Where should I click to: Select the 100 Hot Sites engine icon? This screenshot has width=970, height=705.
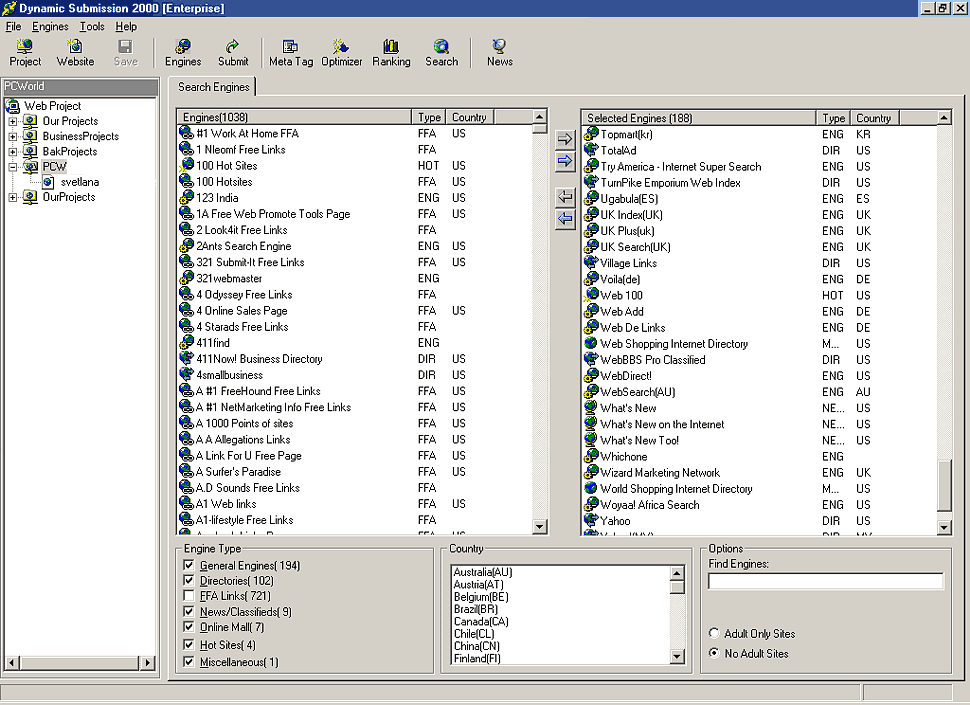(186, 165)
